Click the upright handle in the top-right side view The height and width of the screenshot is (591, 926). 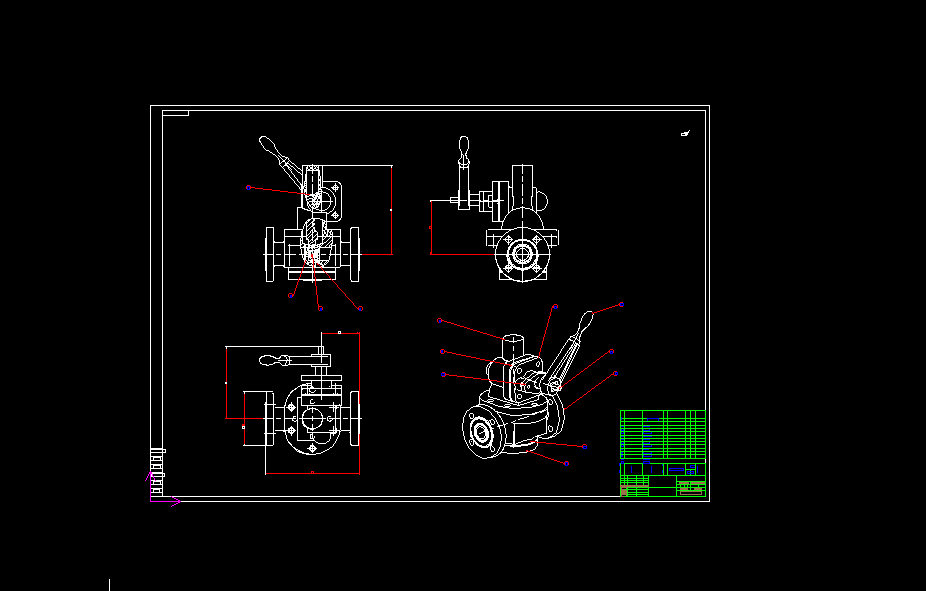463,150
